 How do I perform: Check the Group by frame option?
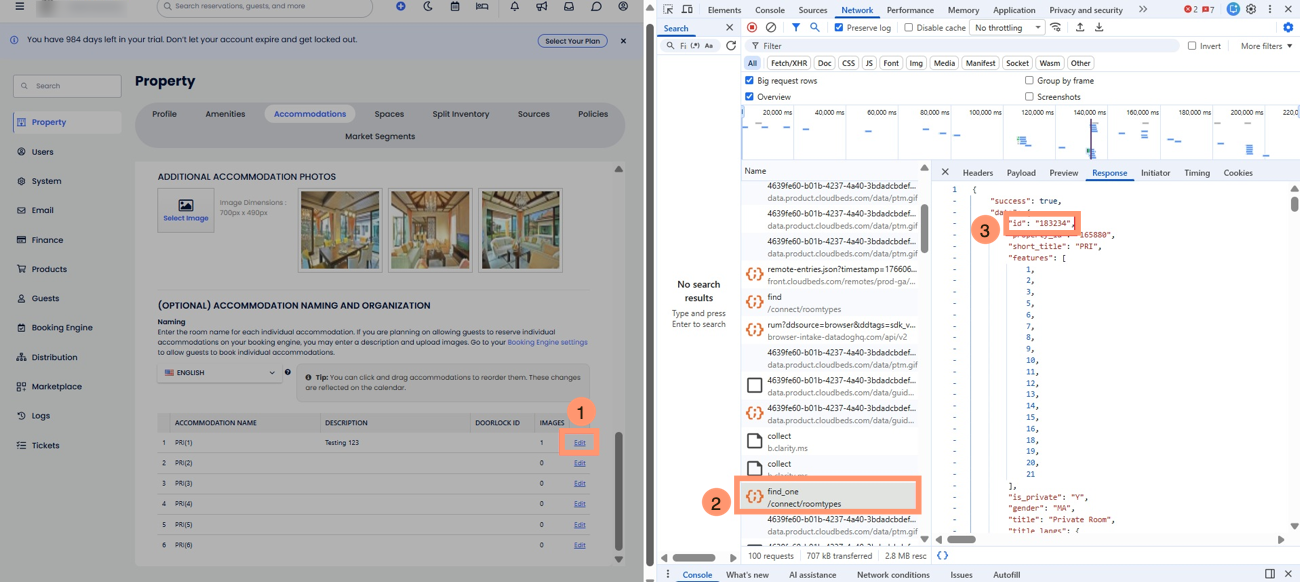pos(1029,80)
